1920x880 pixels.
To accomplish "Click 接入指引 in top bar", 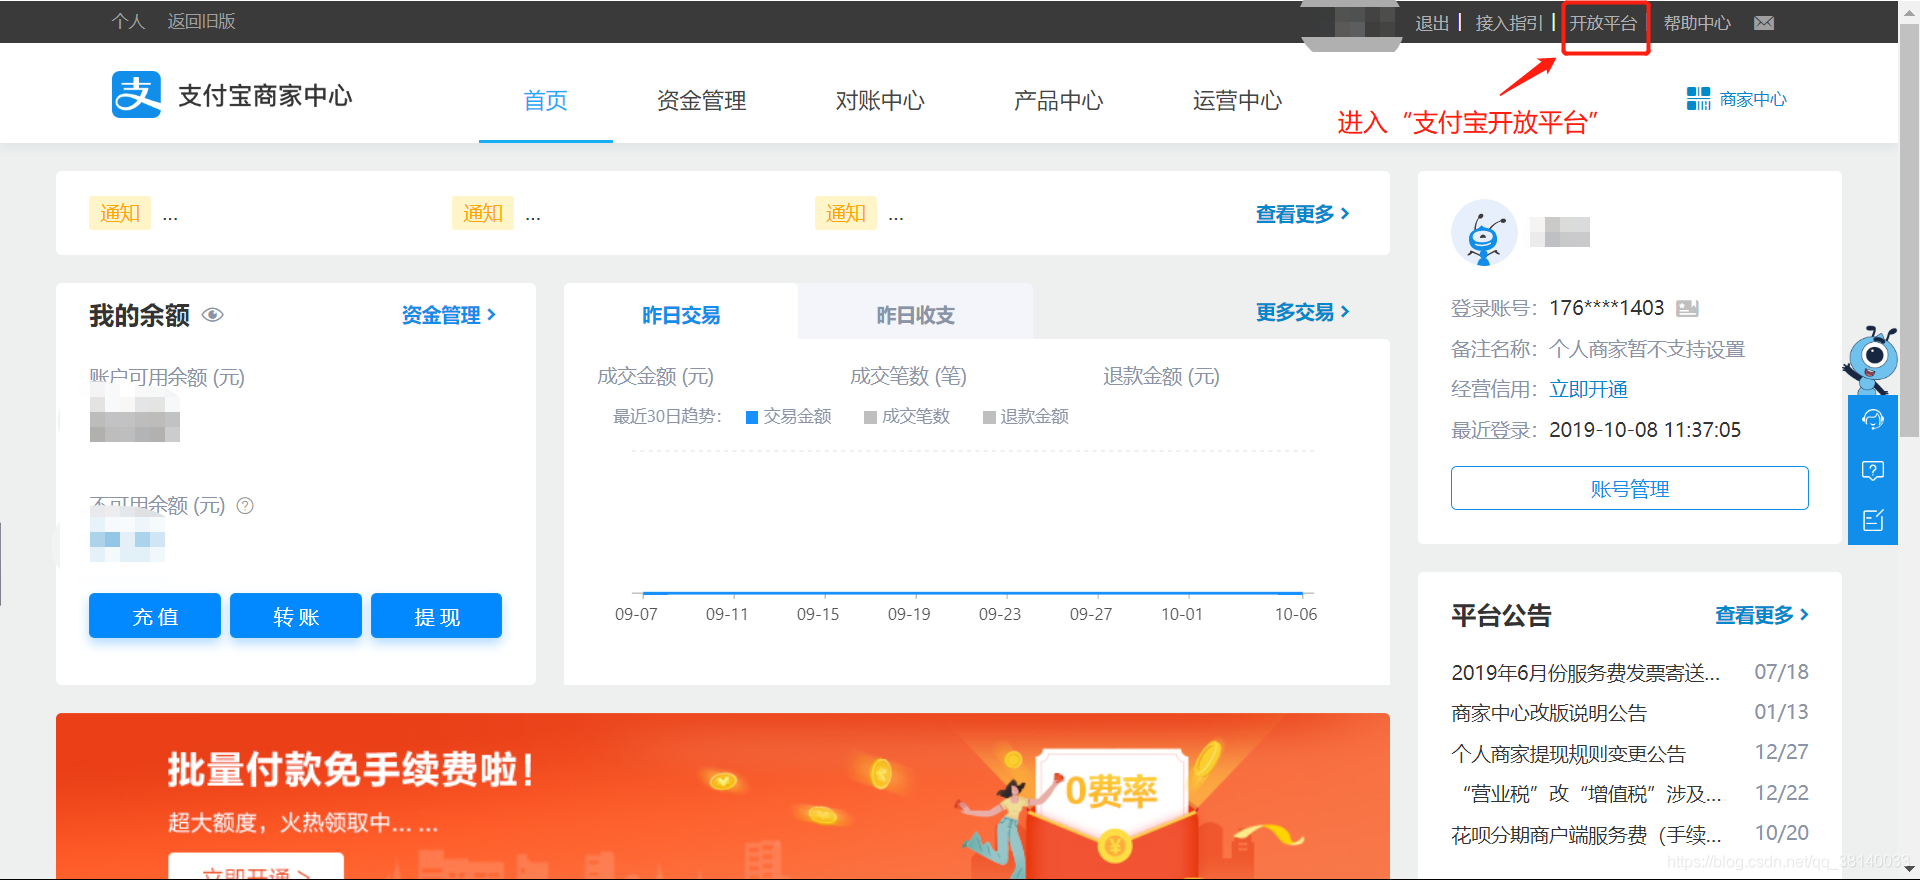I will [1509, 23].
